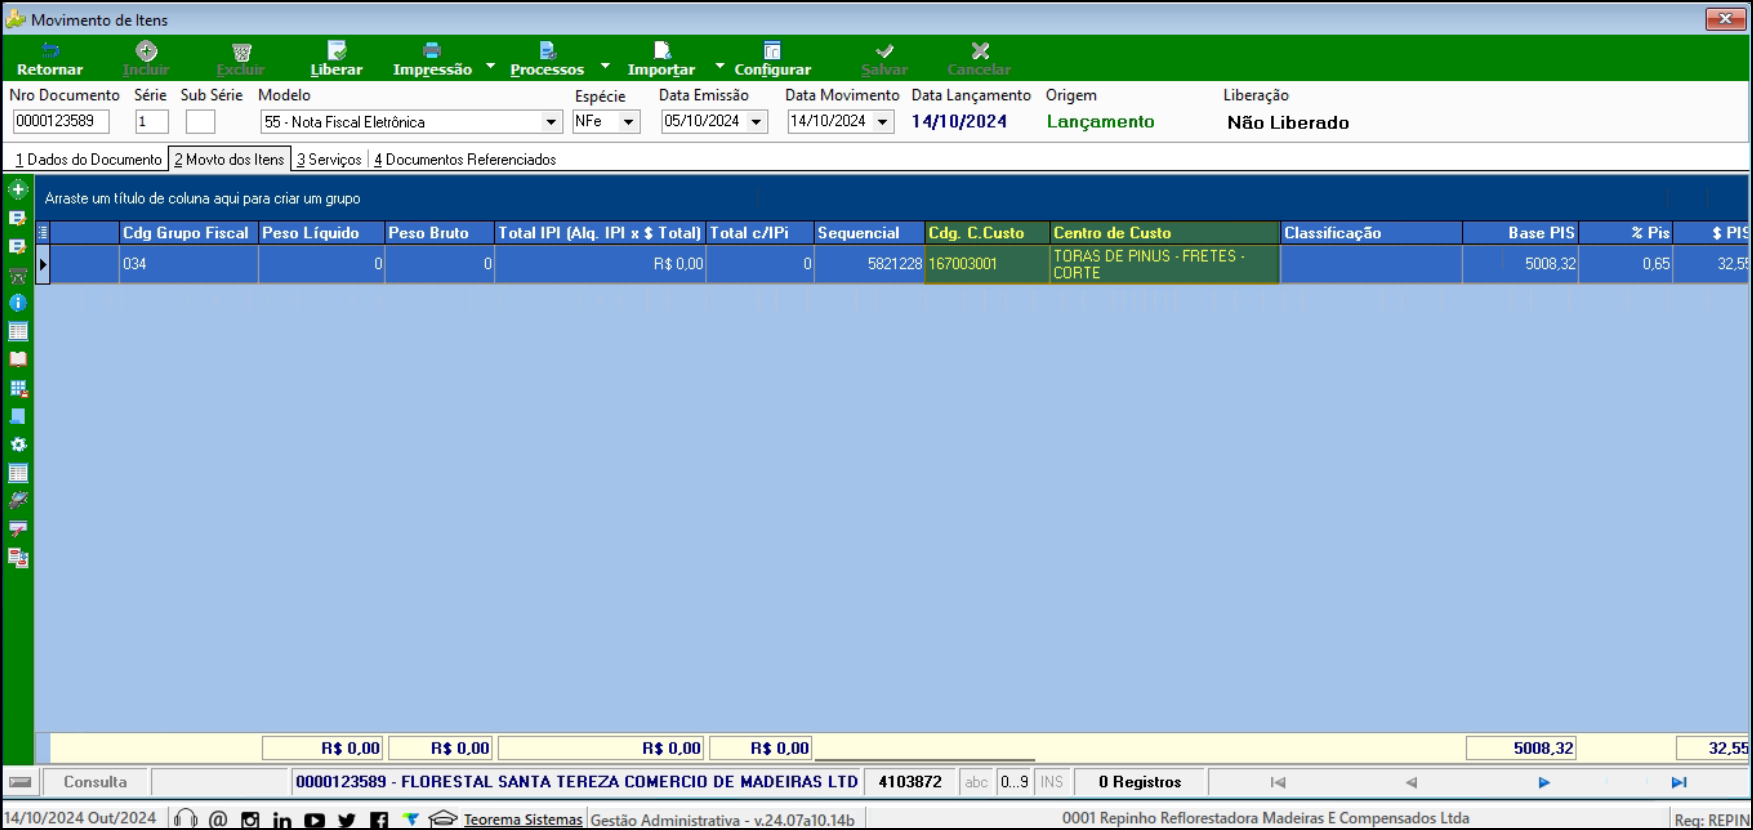Click the green plus add icon in sidebar
This screenshot has width=1753, height=830.
(18, 189)
